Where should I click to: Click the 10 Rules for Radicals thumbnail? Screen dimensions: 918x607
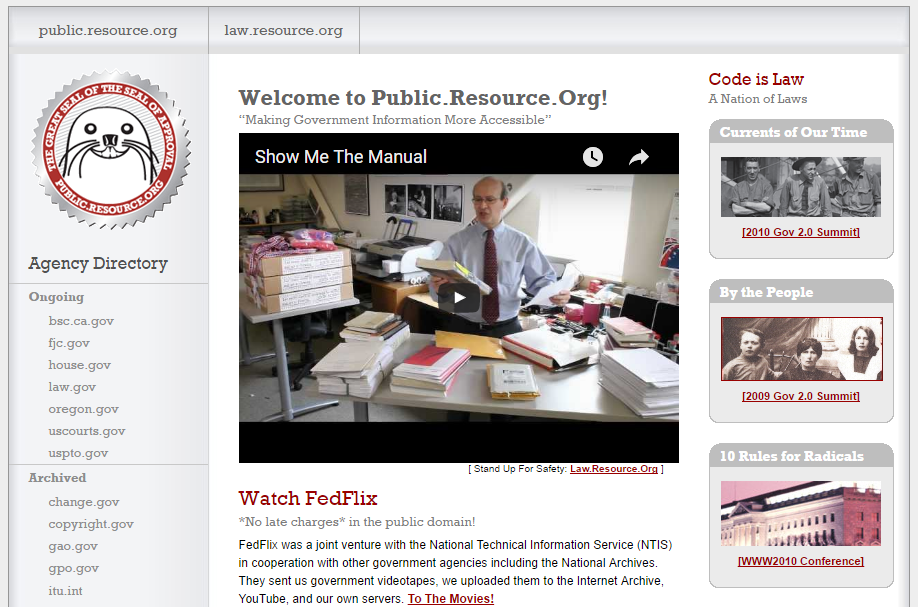coord(800,513)
